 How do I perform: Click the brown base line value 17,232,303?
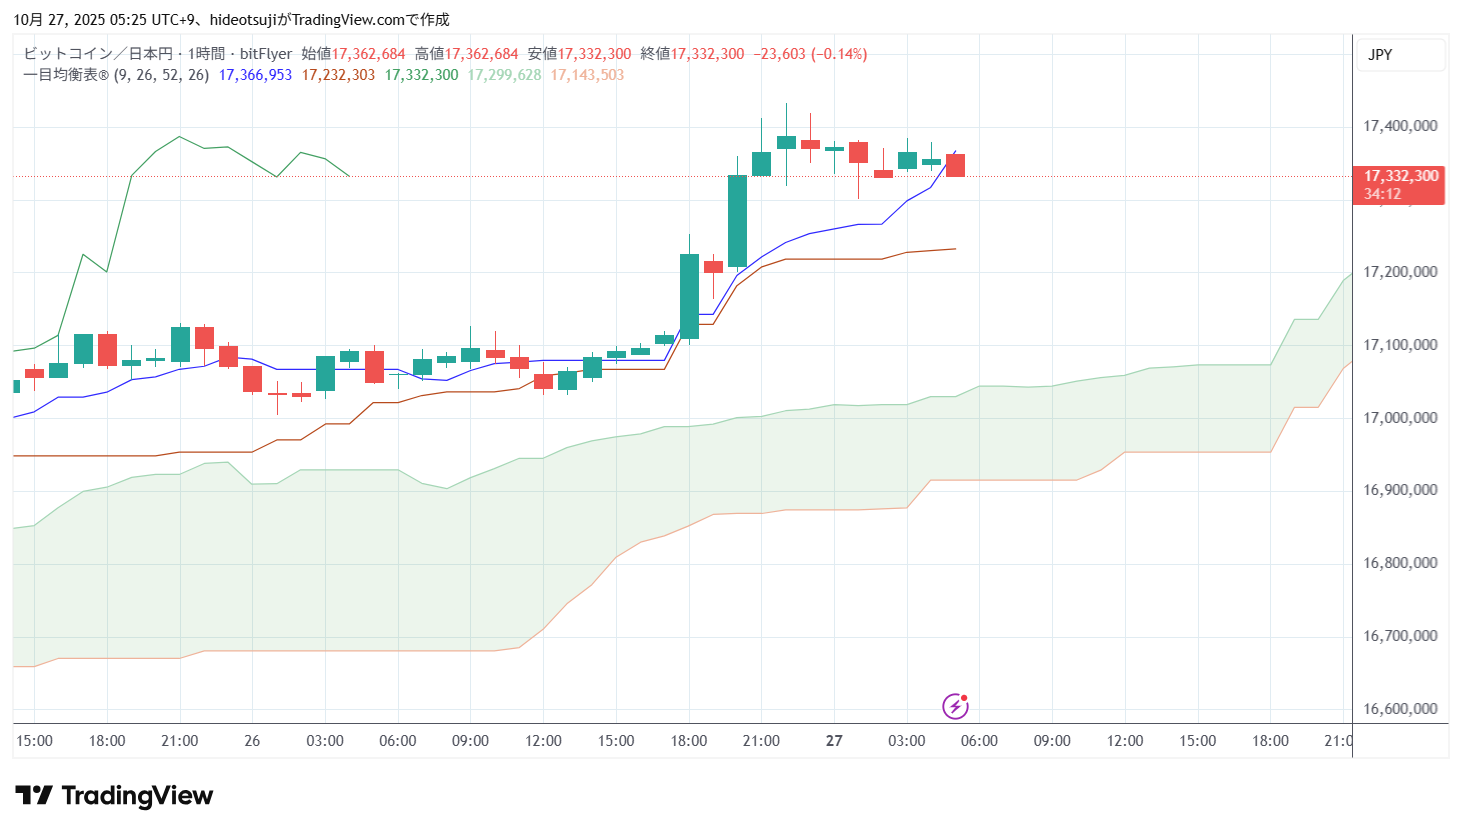(338, 75)
